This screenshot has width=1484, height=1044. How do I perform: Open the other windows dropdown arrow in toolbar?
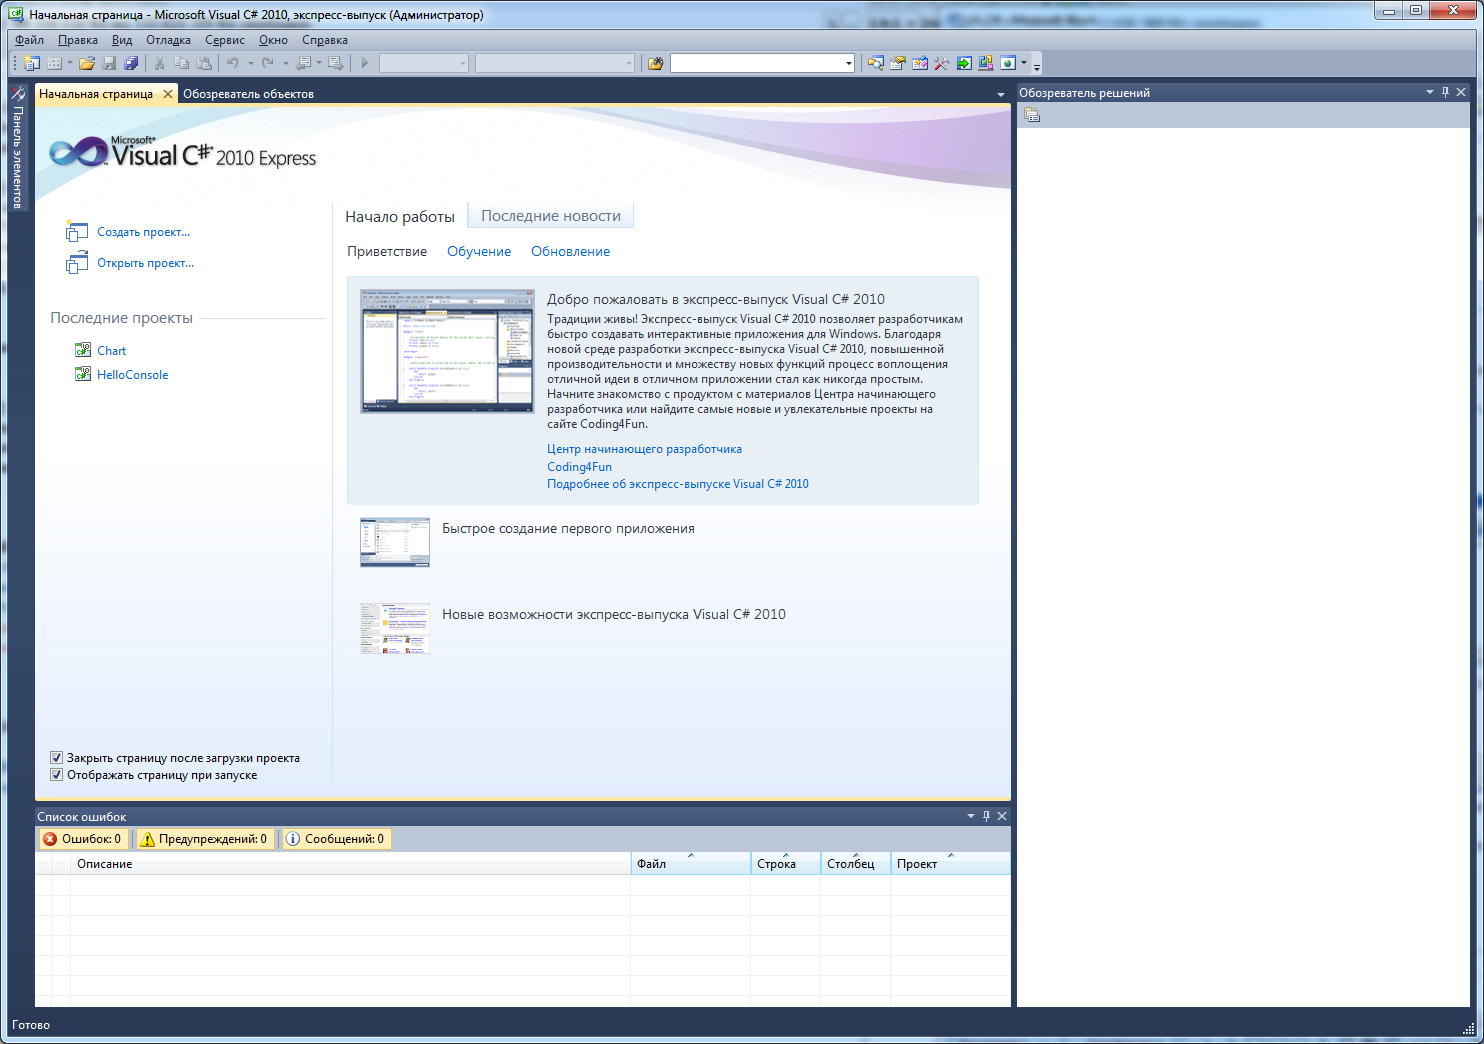pos(1024,63)
